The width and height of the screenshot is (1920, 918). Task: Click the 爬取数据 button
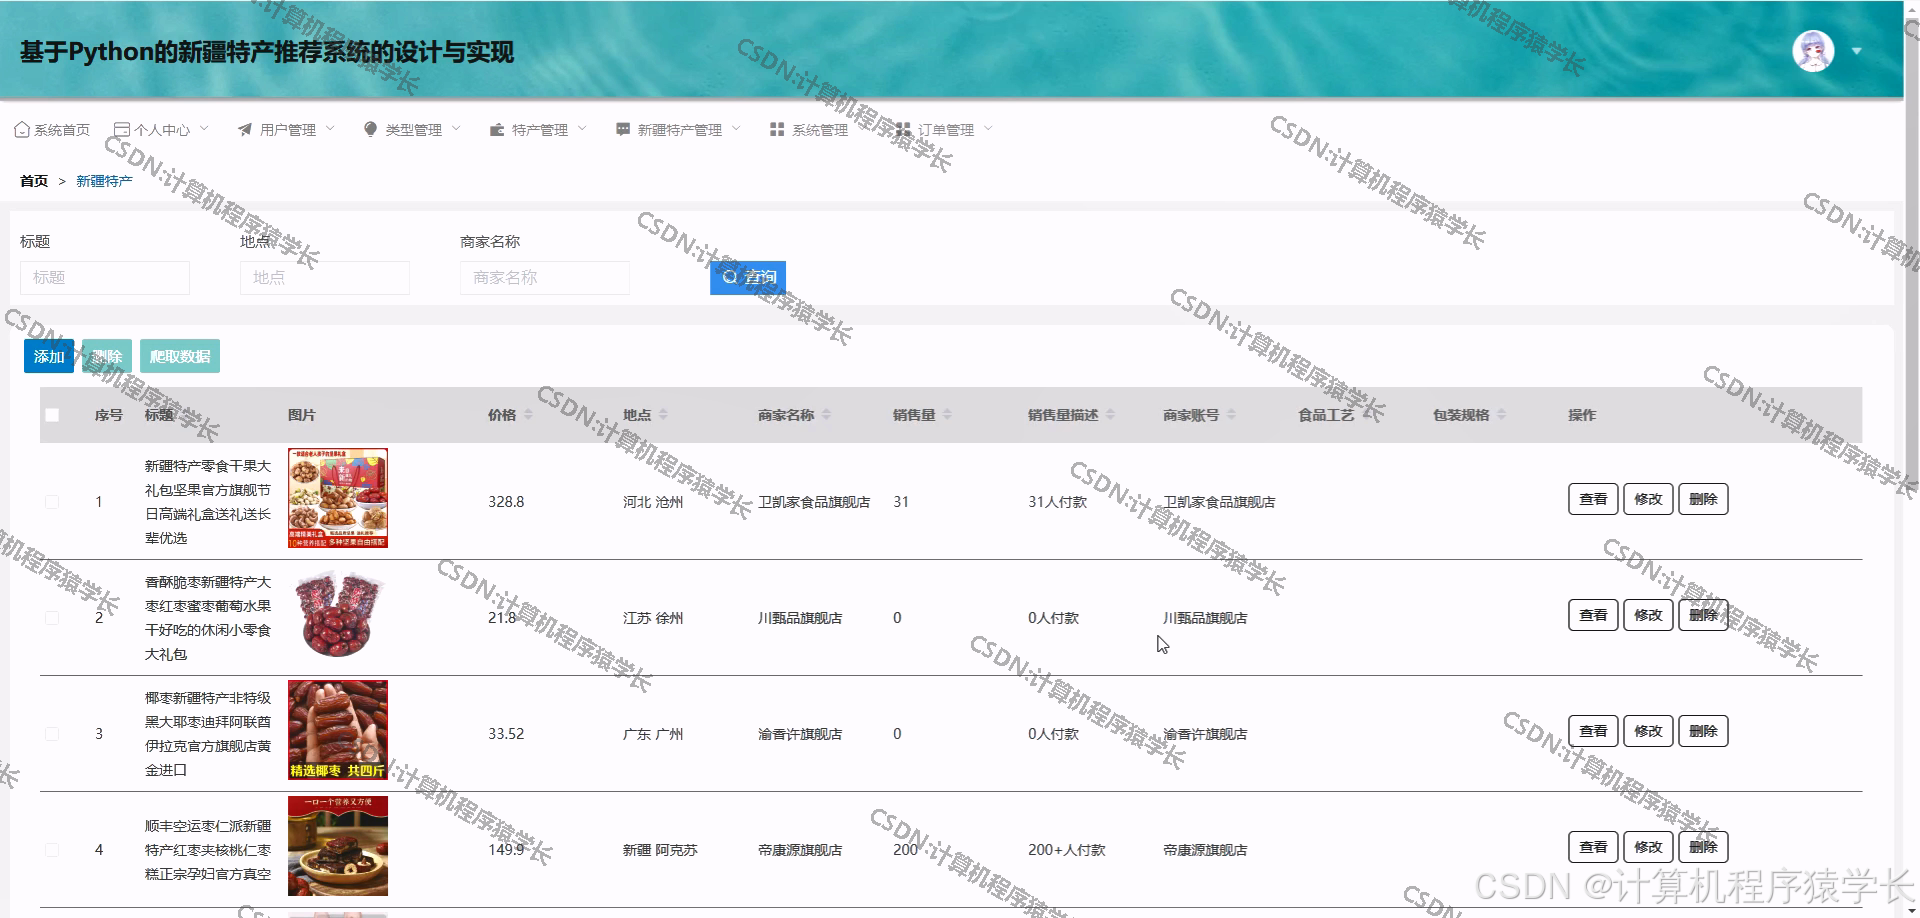(180, 357)
